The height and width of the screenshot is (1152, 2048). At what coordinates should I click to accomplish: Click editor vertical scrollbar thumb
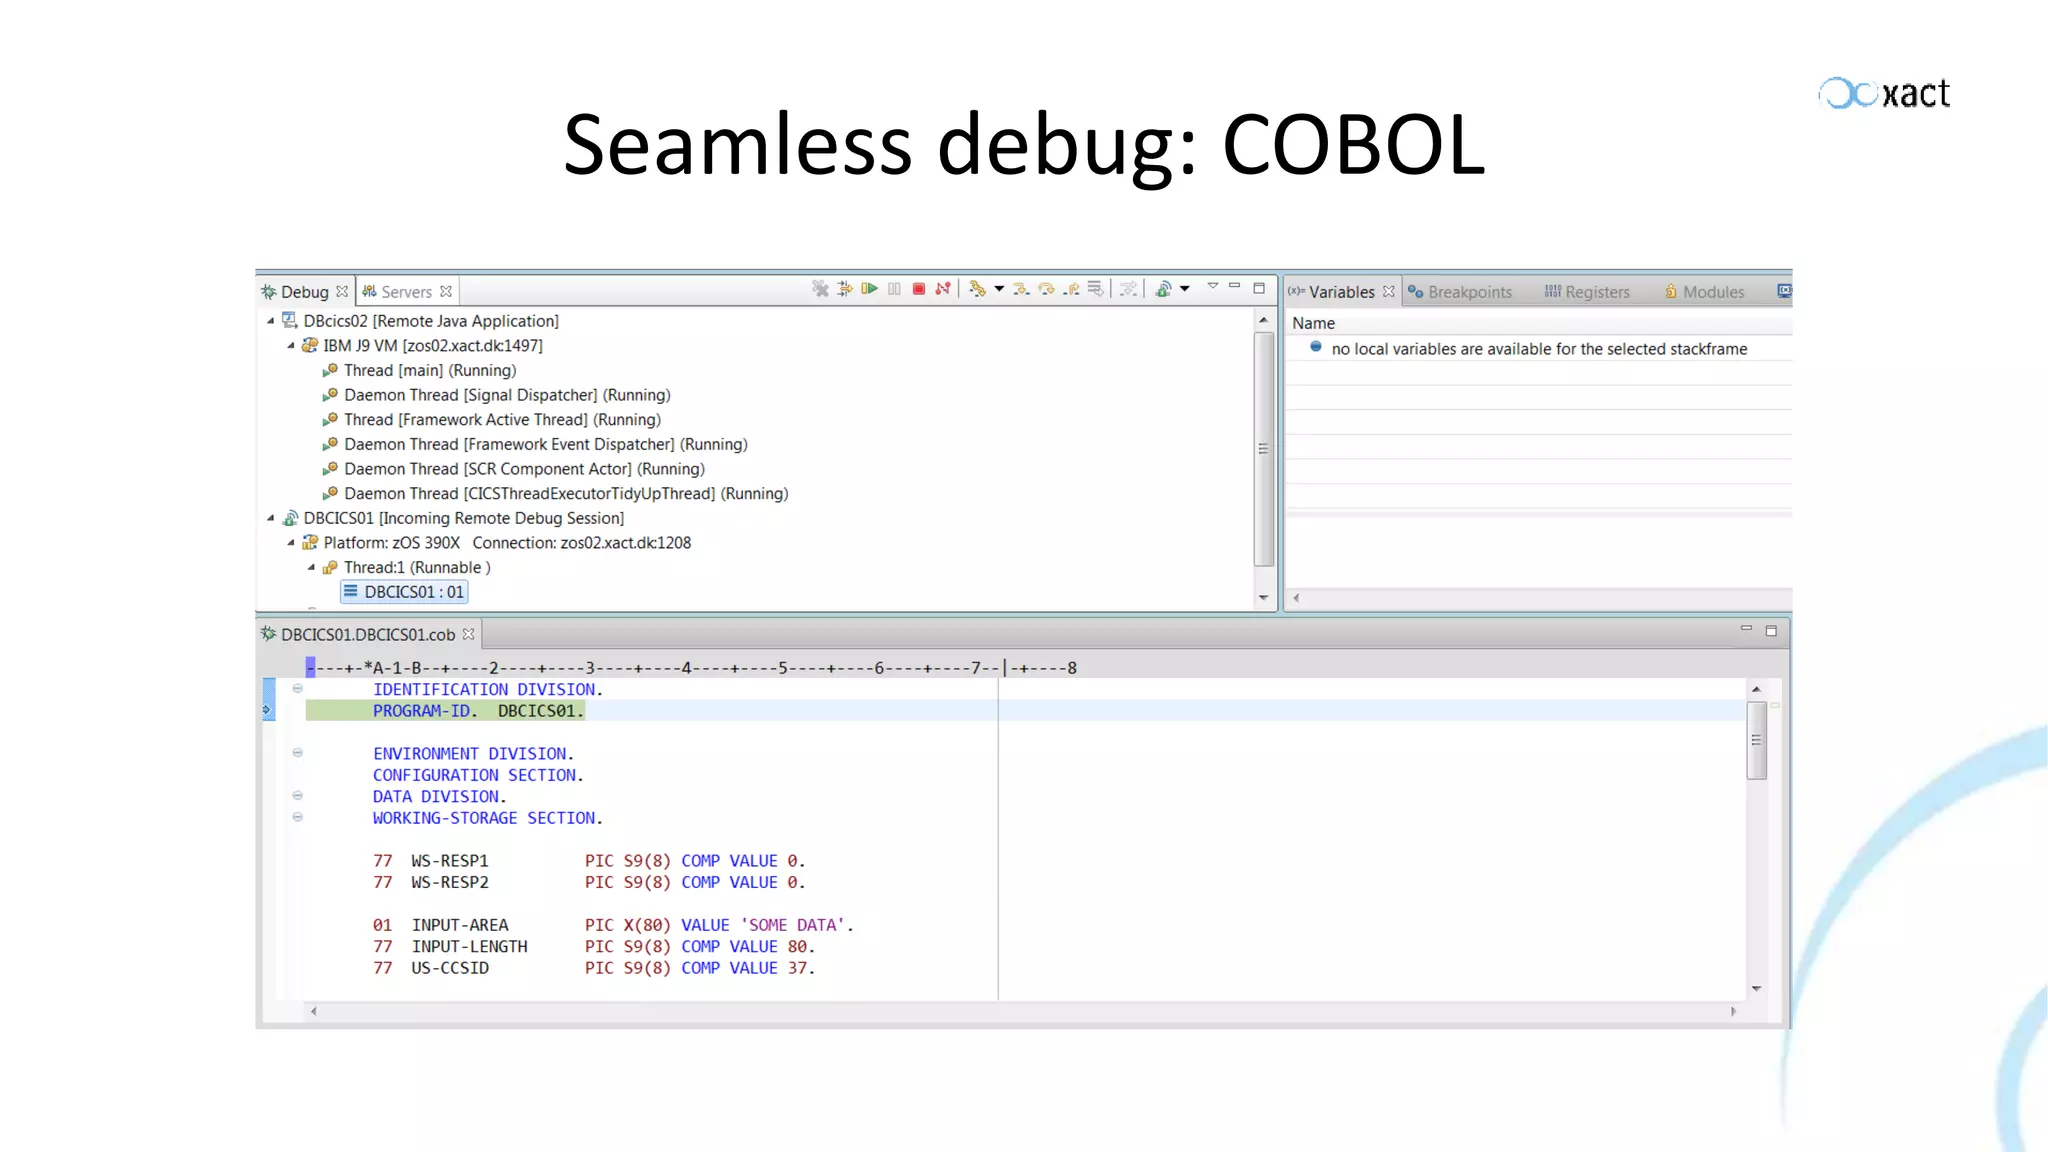(1756, 740)
